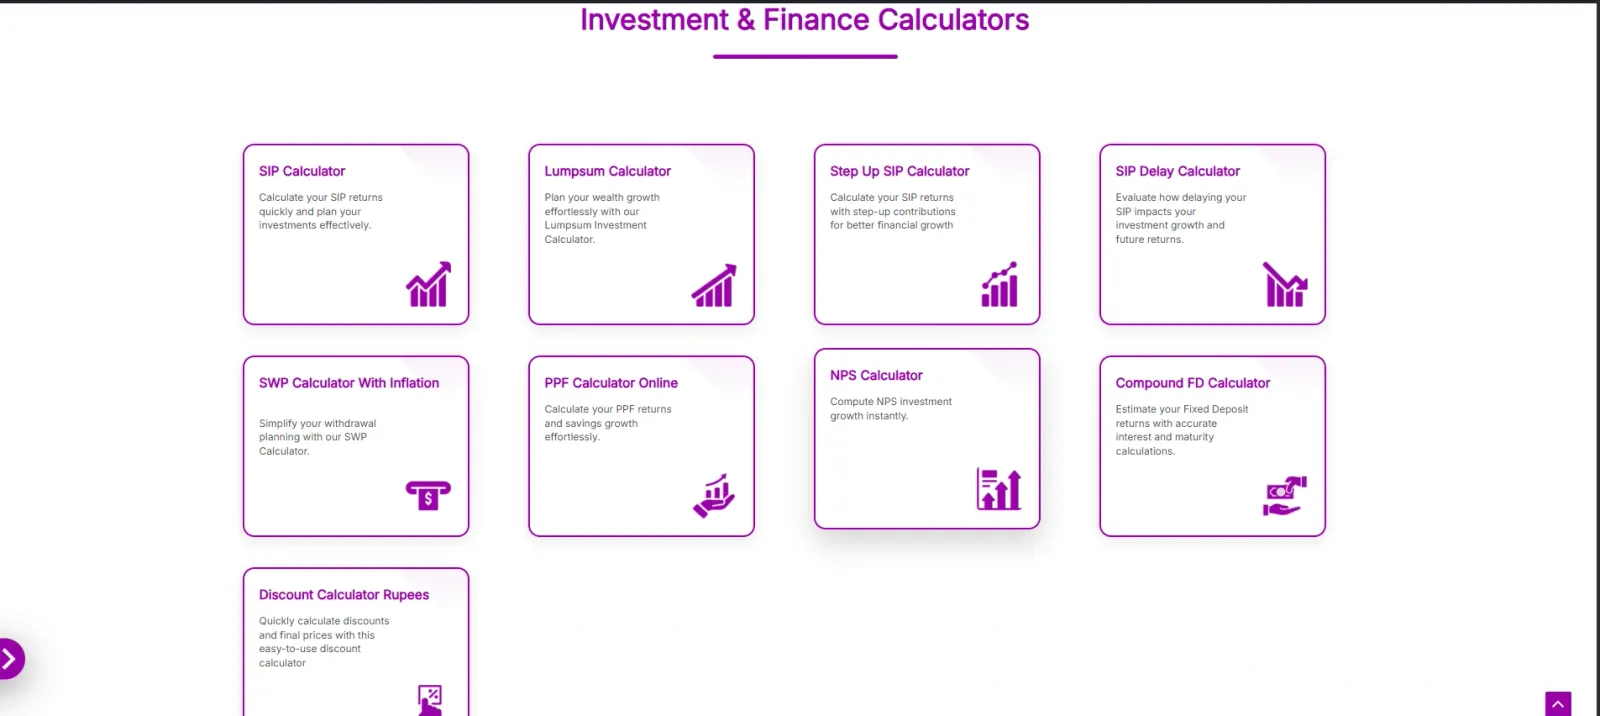The image size is (1600, 716).
Task: Click the NPS Calculator report chart icon
Action: [999, 489]
